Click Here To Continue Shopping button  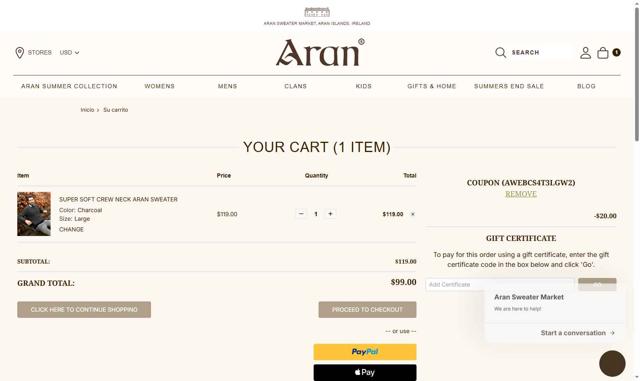pos(84,310)
